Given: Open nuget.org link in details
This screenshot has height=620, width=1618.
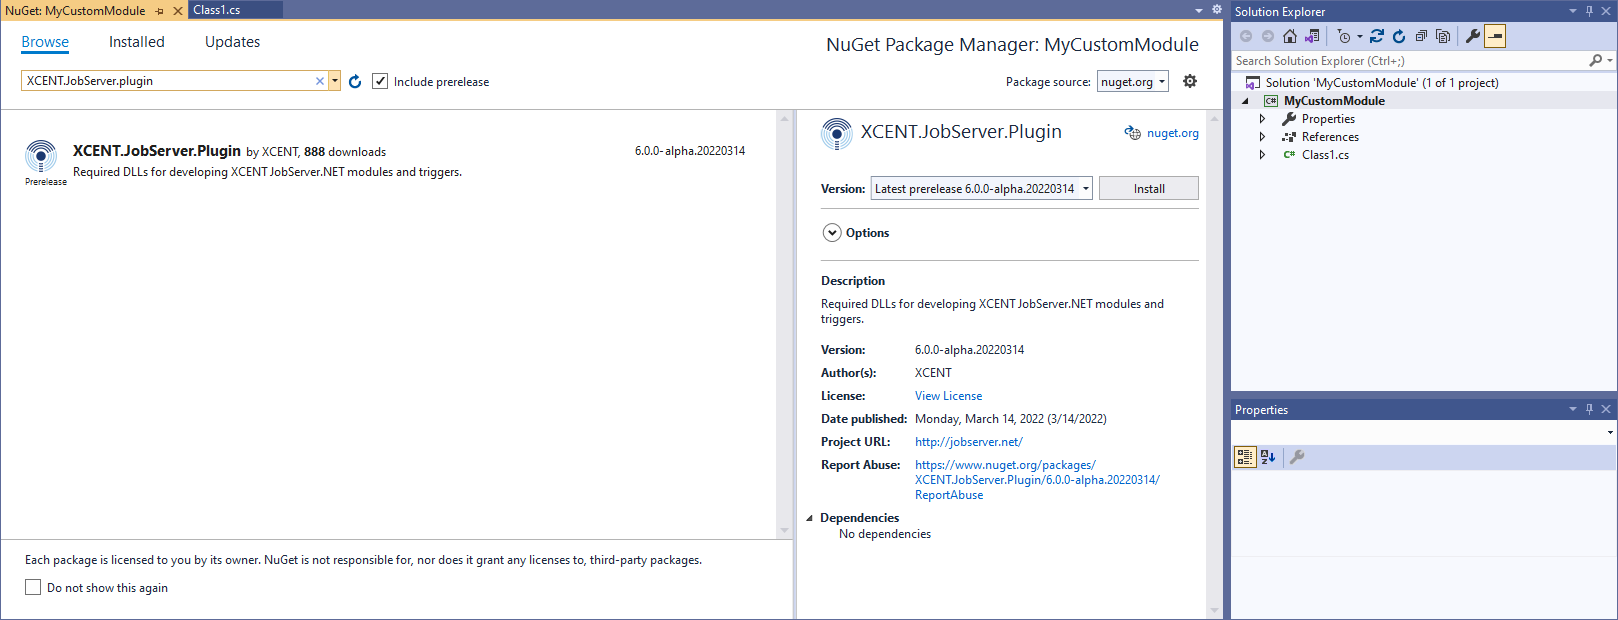Looking at the screenshot, I should click(x=1173, y=133).
